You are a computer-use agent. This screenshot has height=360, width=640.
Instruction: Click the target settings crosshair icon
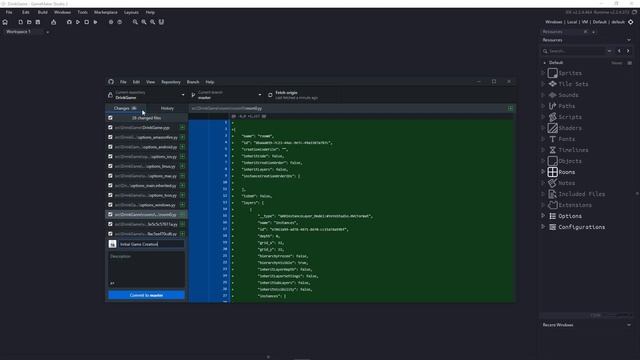pyautogui.click(x=631, y=22)
